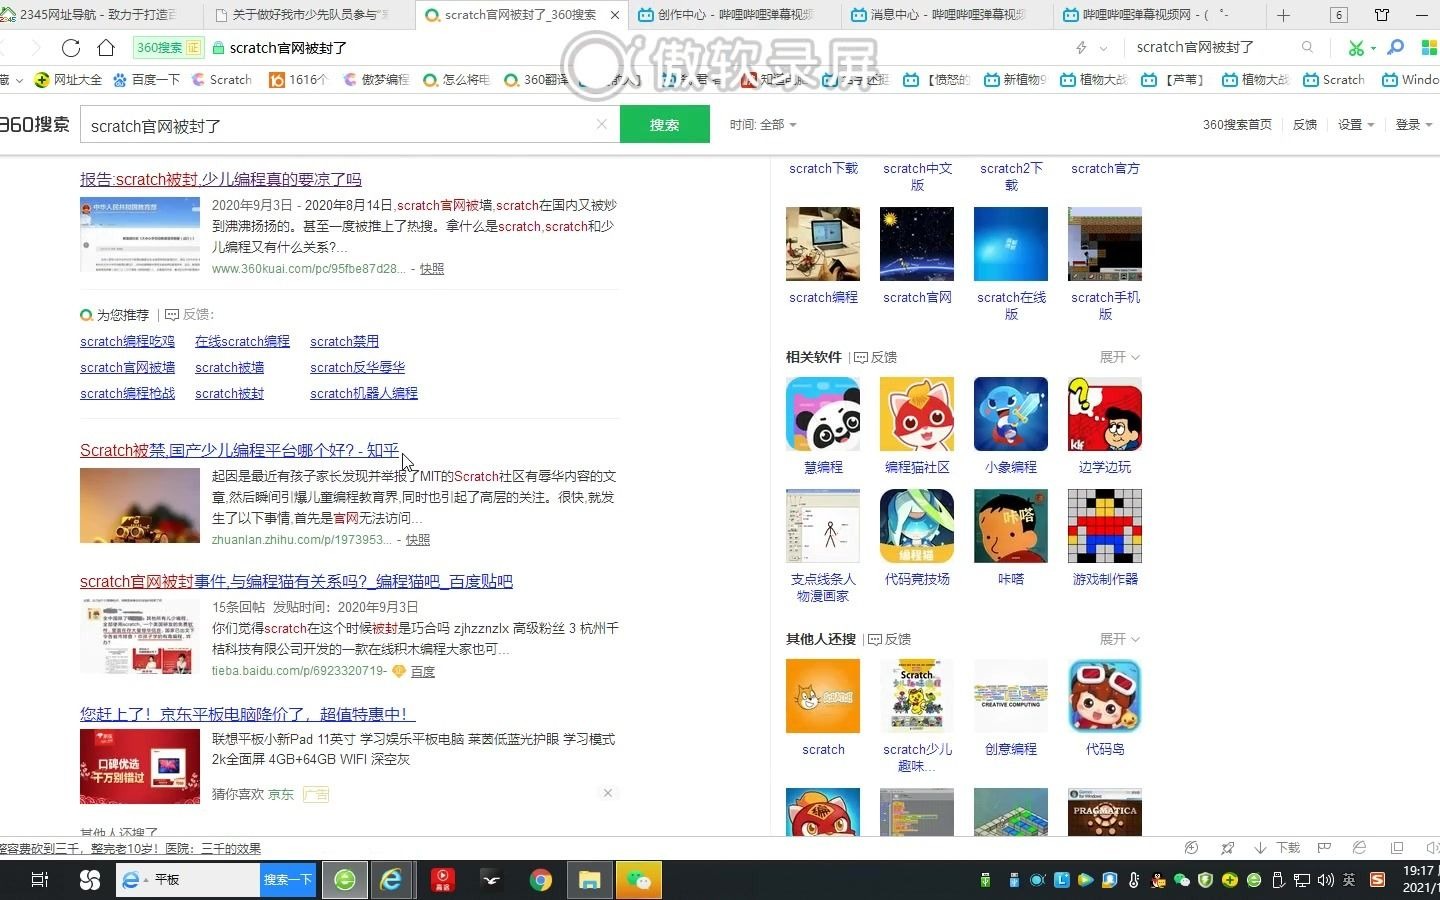Click the home button in the browser toolbar
1440x900 pixels.
[x=106, y=47]
